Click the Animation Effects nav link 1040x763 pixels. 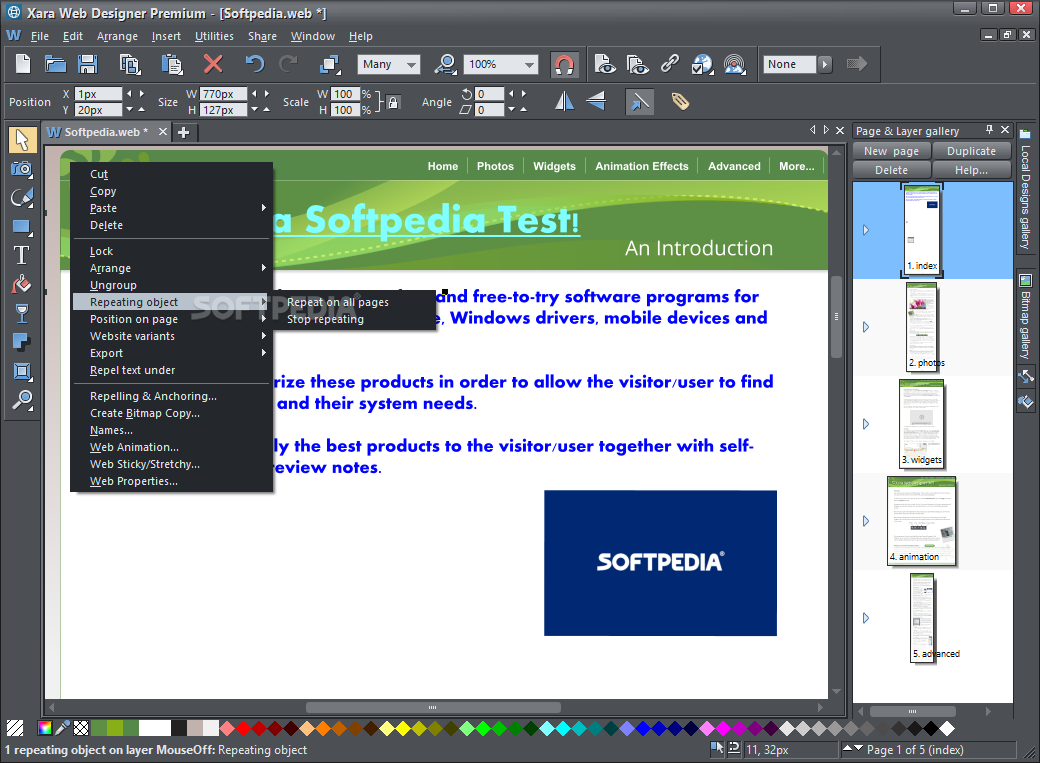(641, 167)
